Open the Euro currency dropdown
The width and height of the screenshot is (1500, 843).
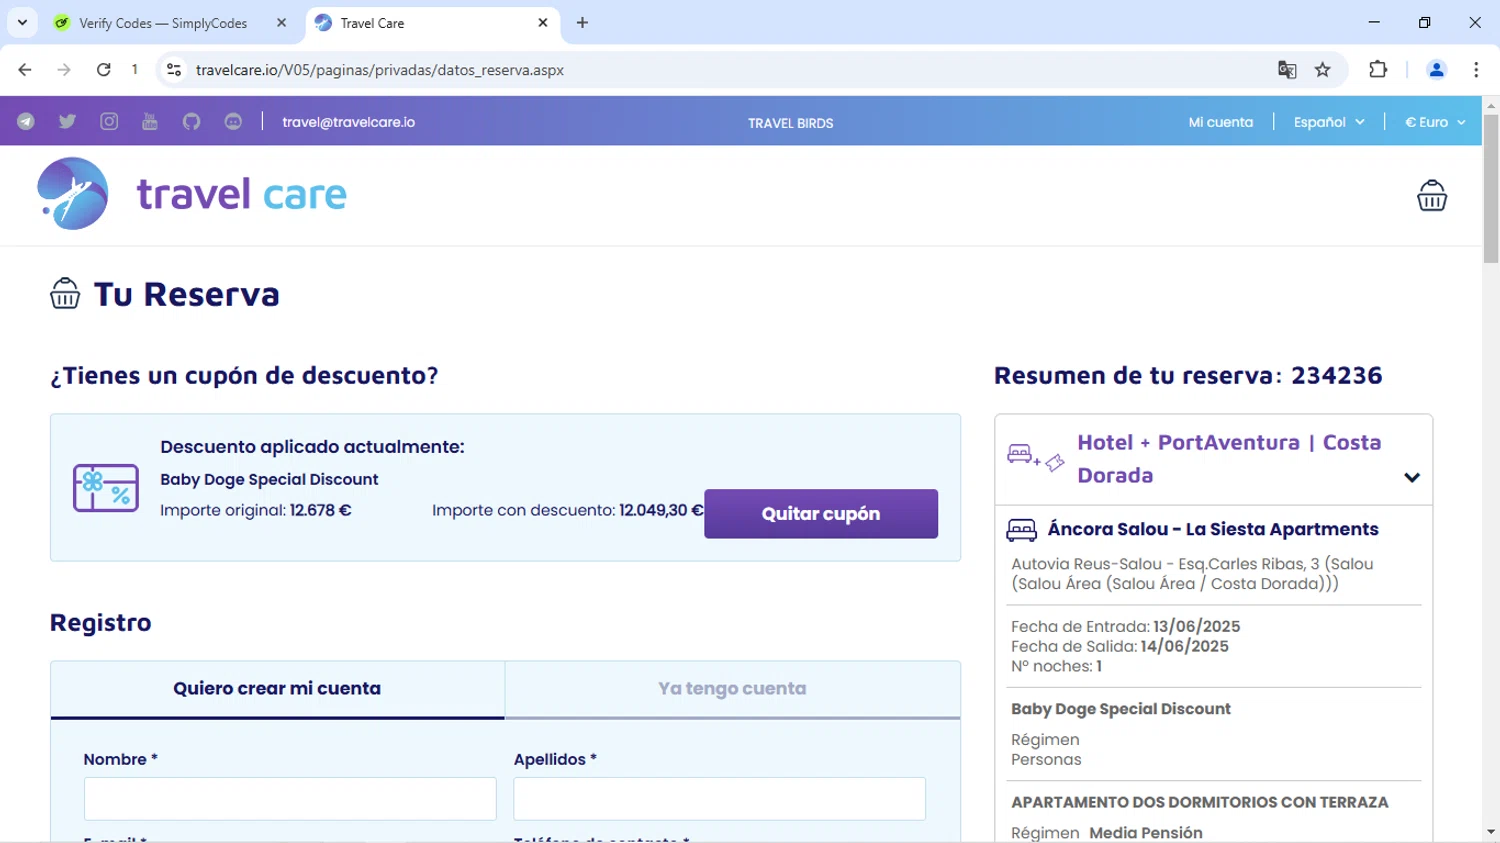pyautogui.click(x=1435, y=122)
